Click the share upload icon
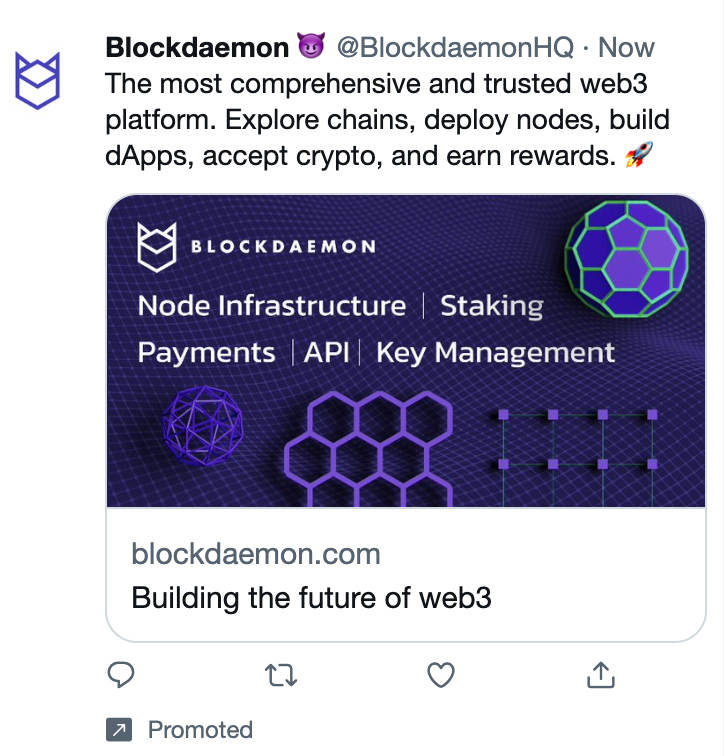Viewport: 724px width, 756px height. (599, 677)
